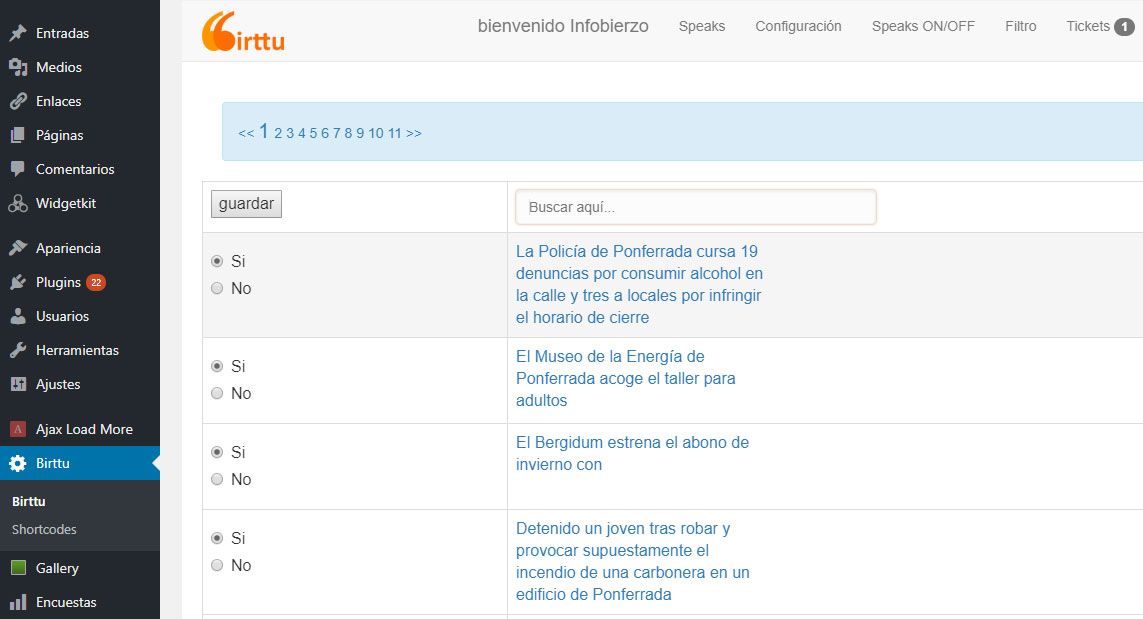
Task: Select Si for the Policía de Ponferrada article
Action: pos(217,261)
